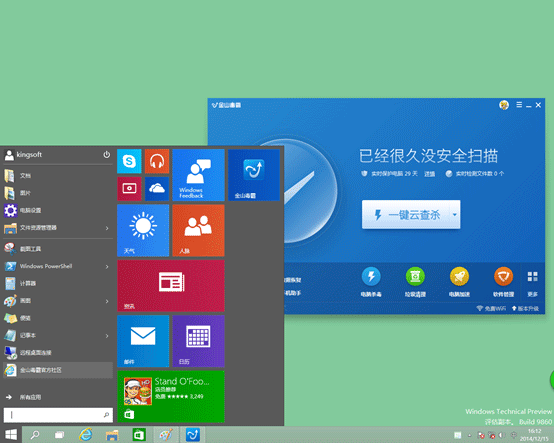The image size is (554, 443).
Task: Switch to 金山毒霸 on the taskbar
Action: 193,435
